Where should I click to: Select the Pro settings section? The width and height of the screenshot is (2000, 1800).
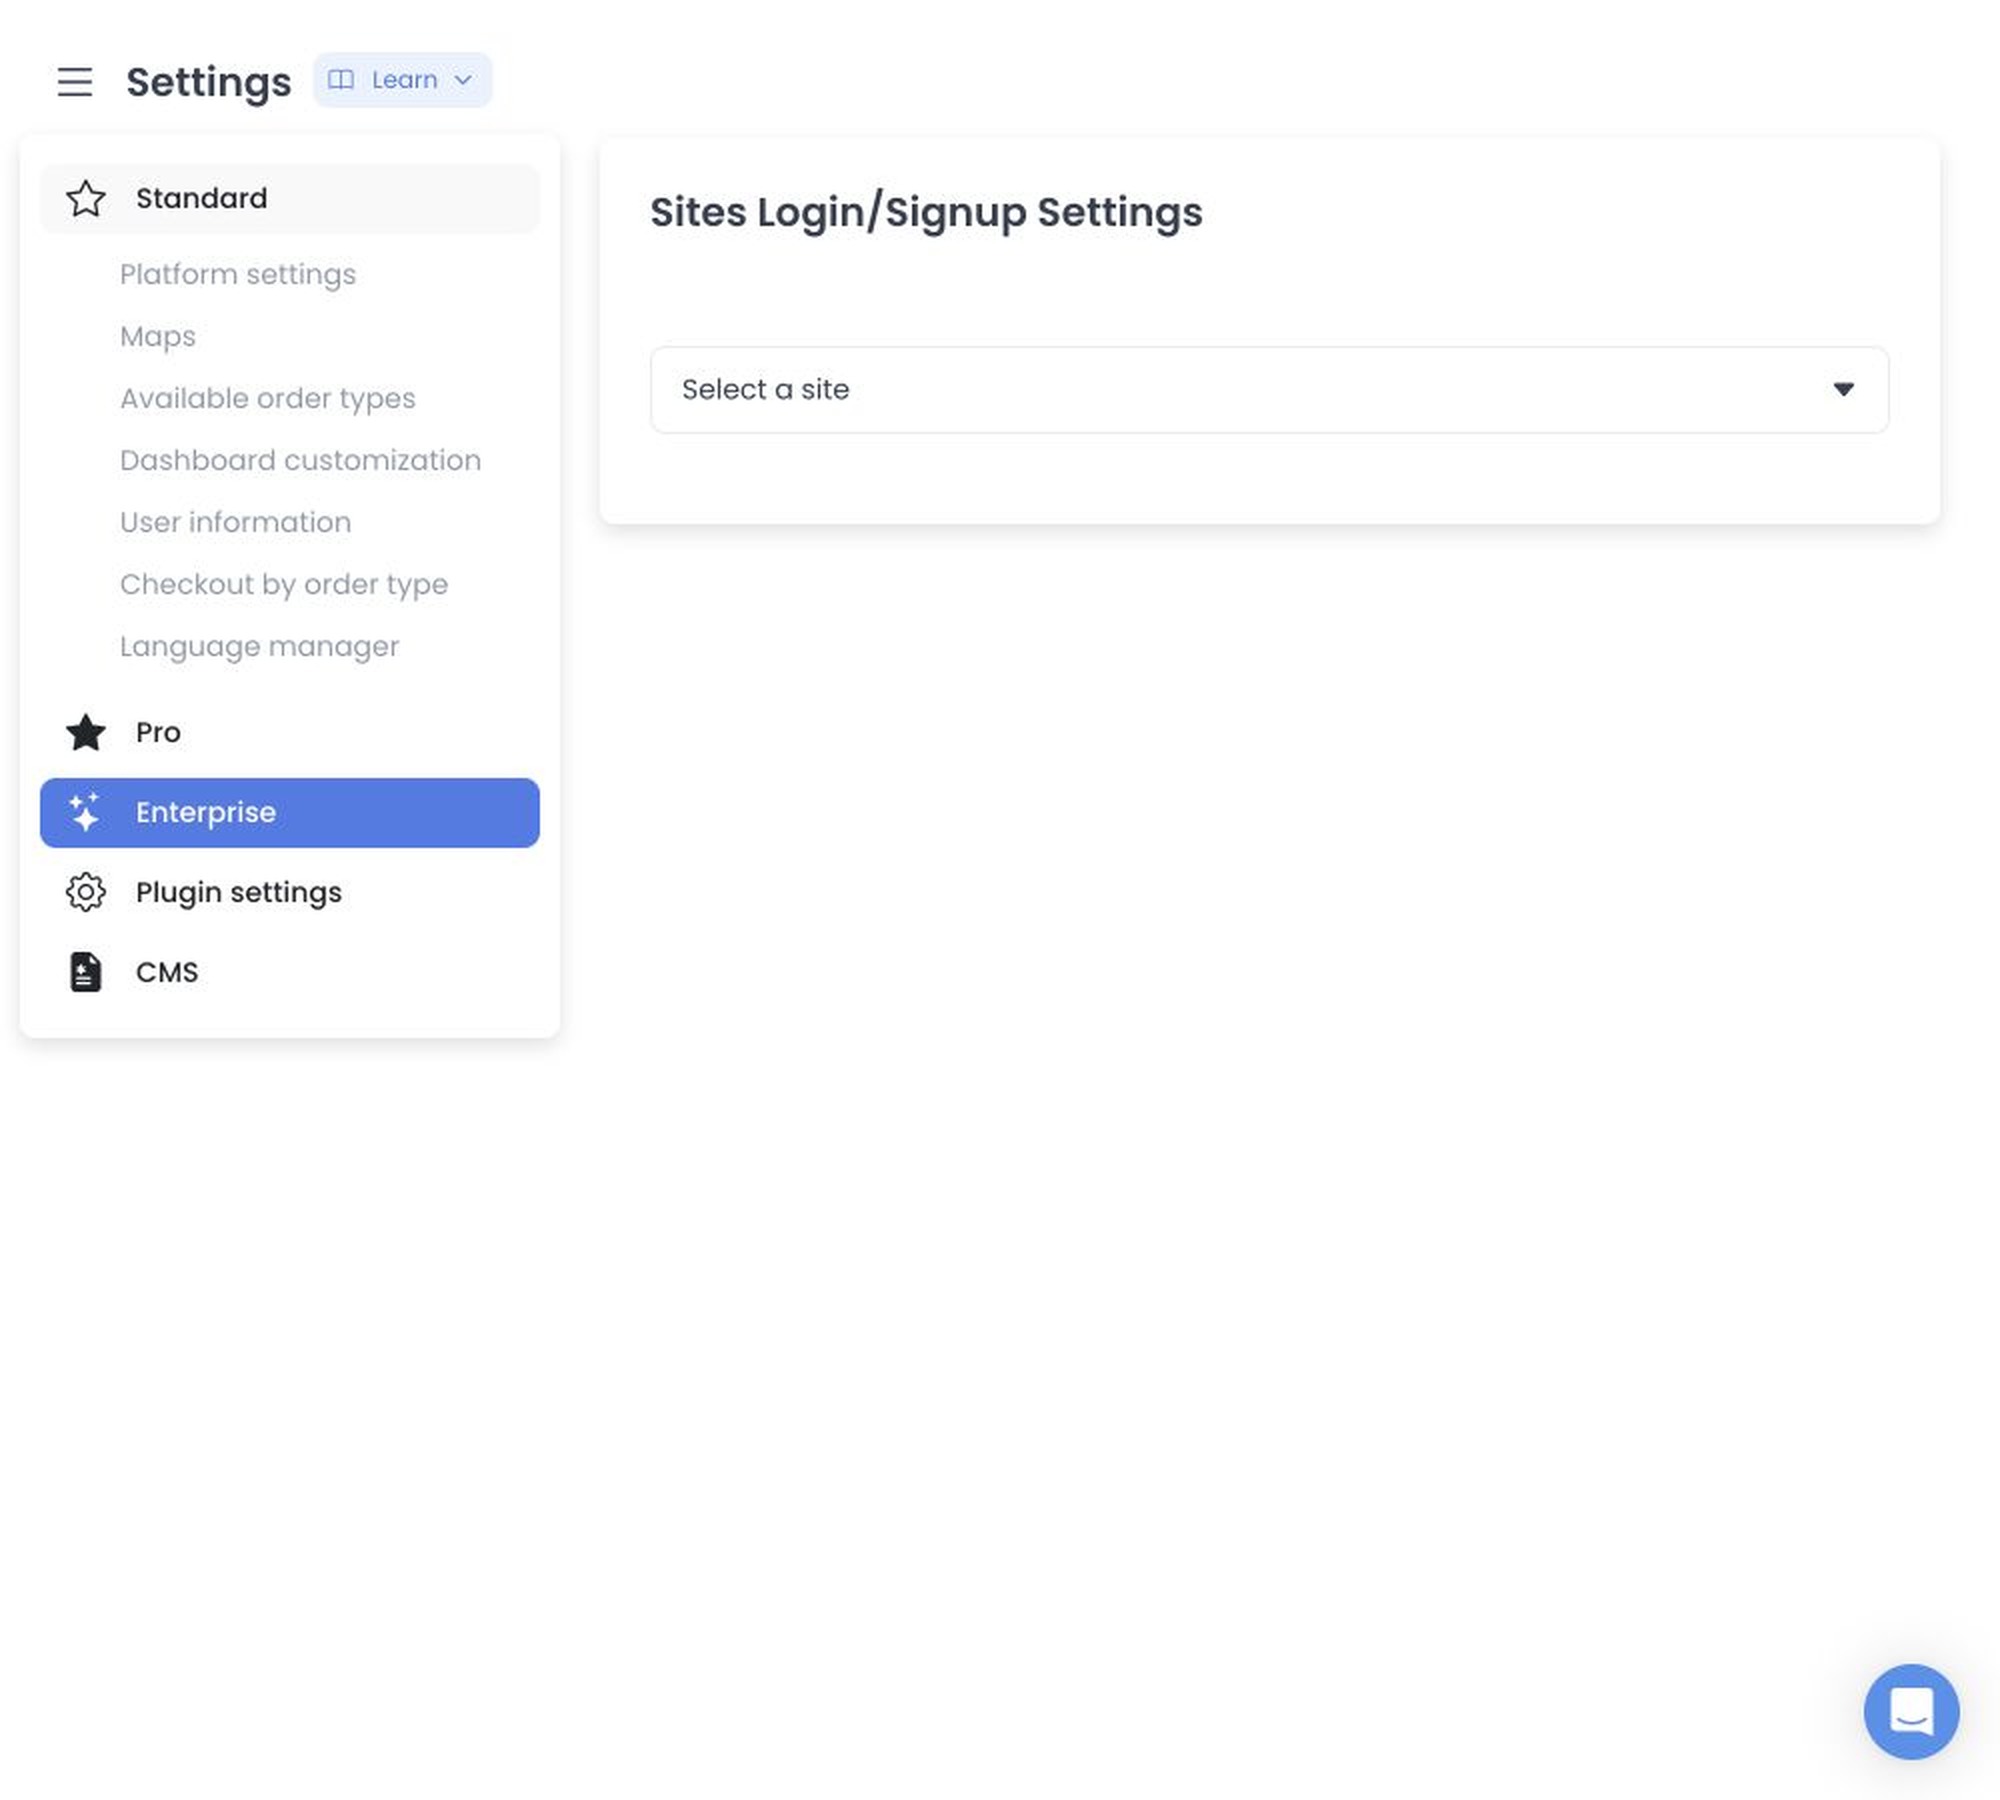[x=290, y=732]
